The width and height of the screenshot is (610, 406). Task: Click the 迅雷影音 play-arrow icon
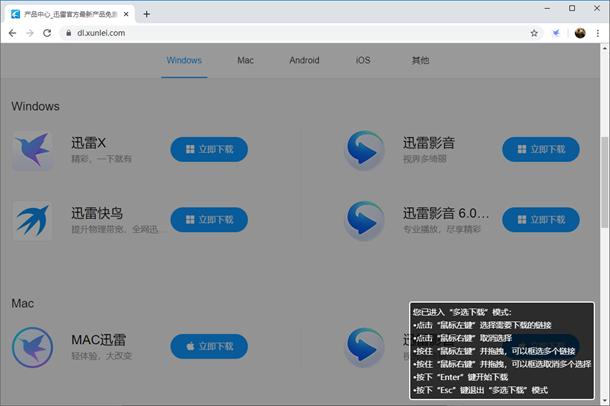pyautogui.click(x=364, y=149)
